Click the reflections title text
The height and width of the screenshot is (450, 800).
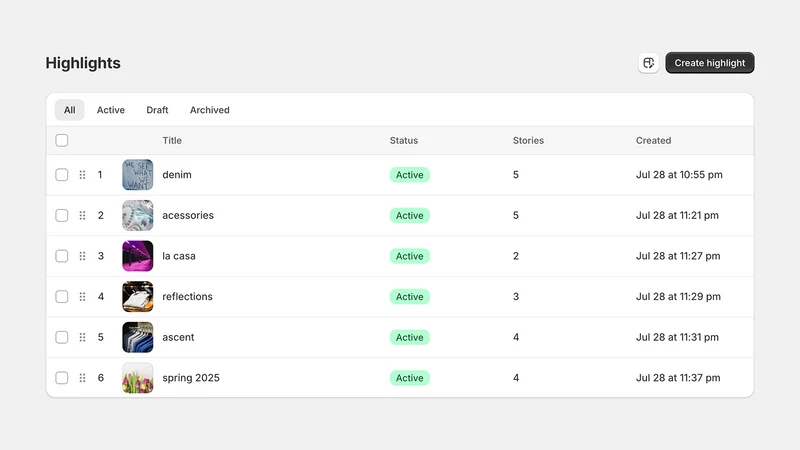pyautogui.click(x=187, y=296)
